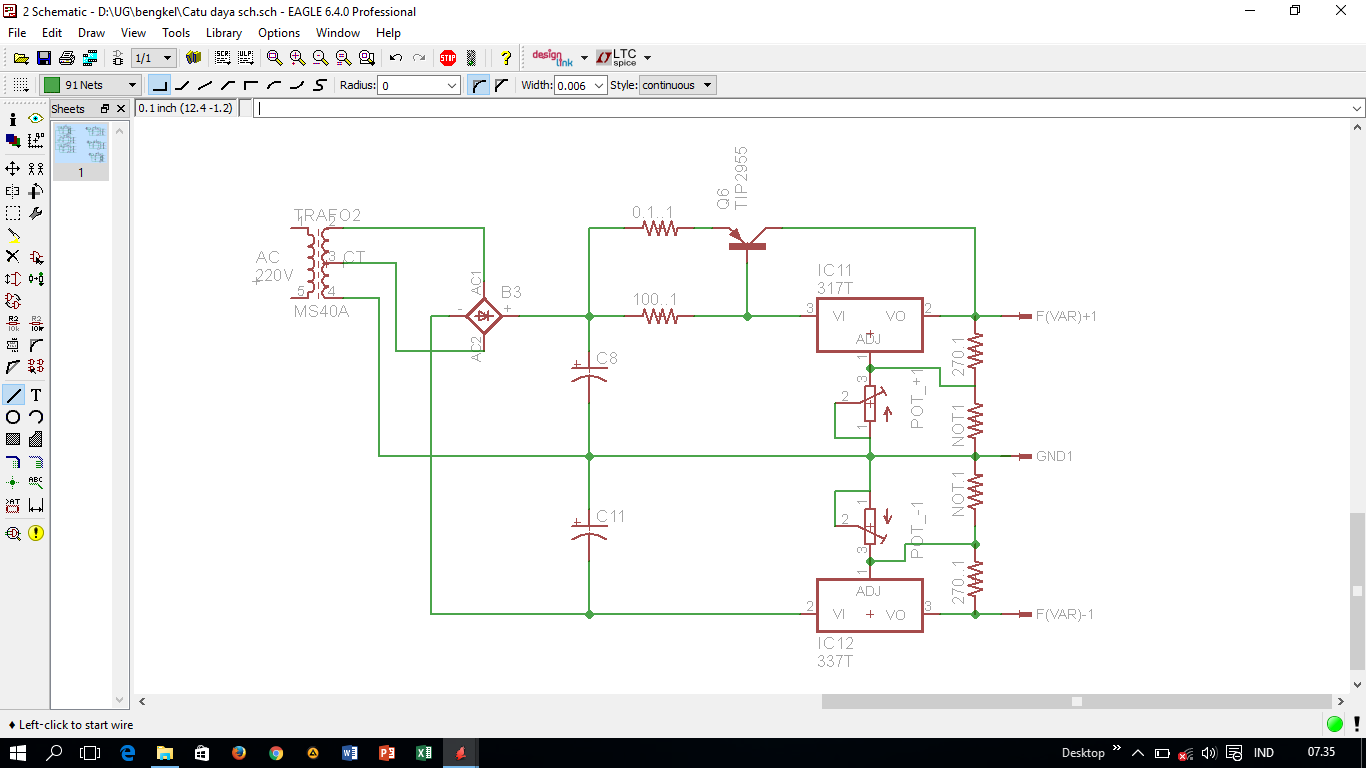Select the straight diagonal wire bend style
This screenshot has width=1366, height=768.
(205, 85)
